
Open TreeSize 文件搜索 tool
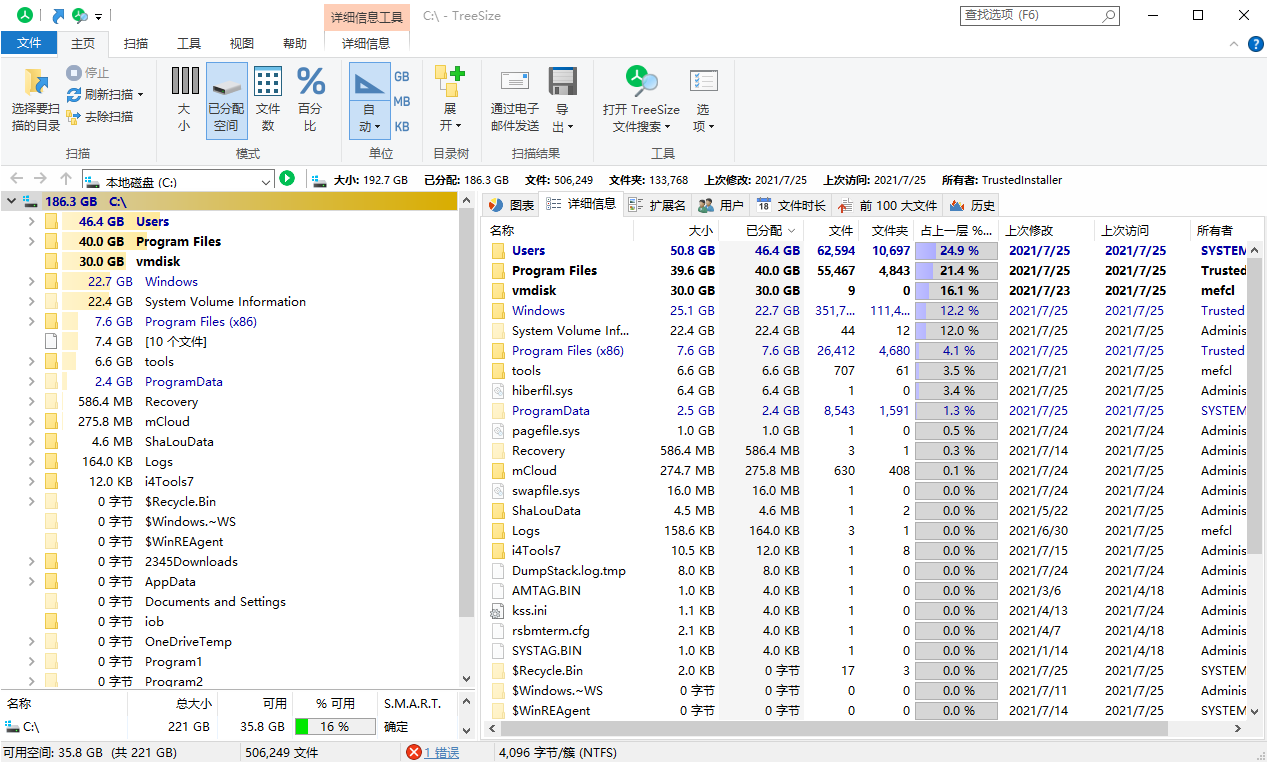[641, 99]
